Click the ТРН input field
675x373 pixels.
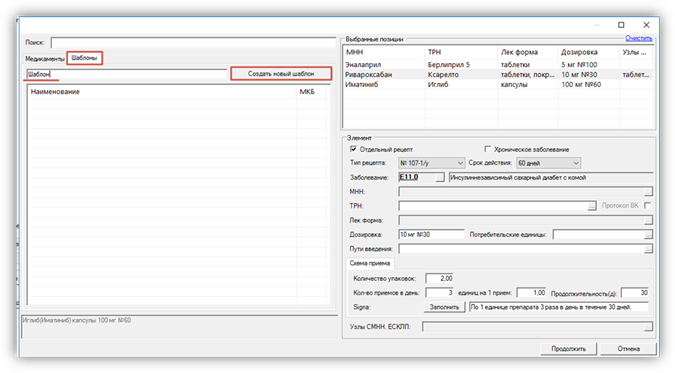pyautogui.click(x=493, y=206)
